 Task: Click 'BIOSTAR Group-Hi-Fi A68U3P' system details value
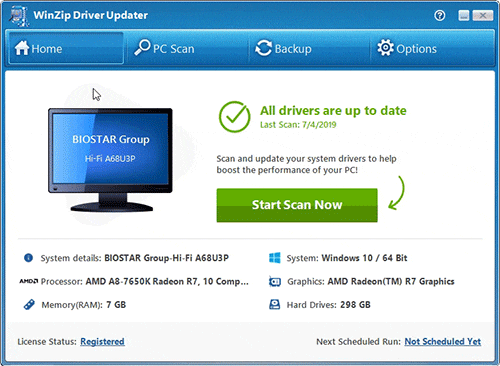click(x=166, y=258)
